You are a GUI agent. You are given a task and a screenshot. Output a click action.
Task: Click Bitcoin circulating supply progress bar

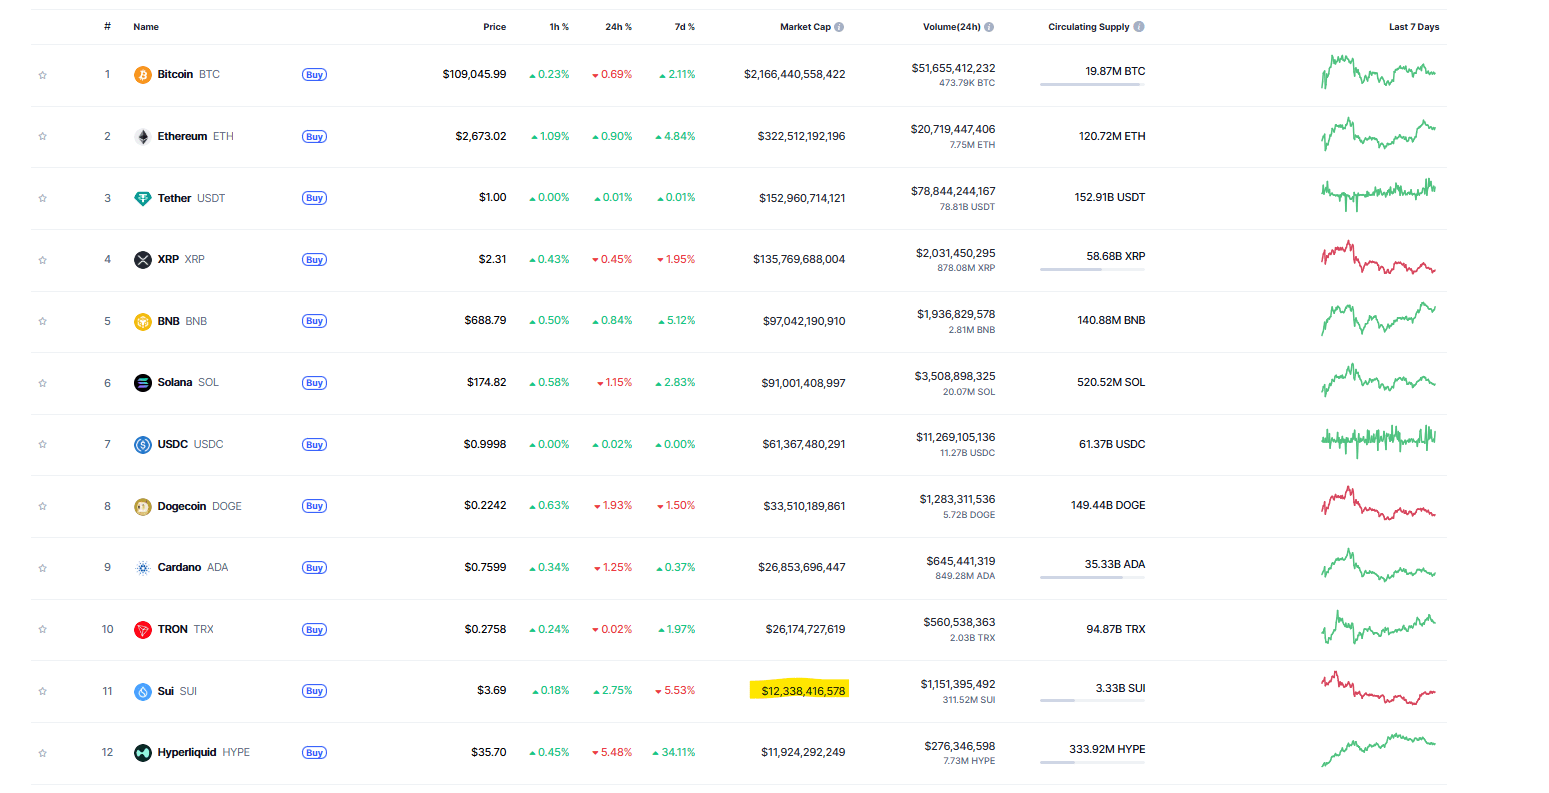(1092, 85)
